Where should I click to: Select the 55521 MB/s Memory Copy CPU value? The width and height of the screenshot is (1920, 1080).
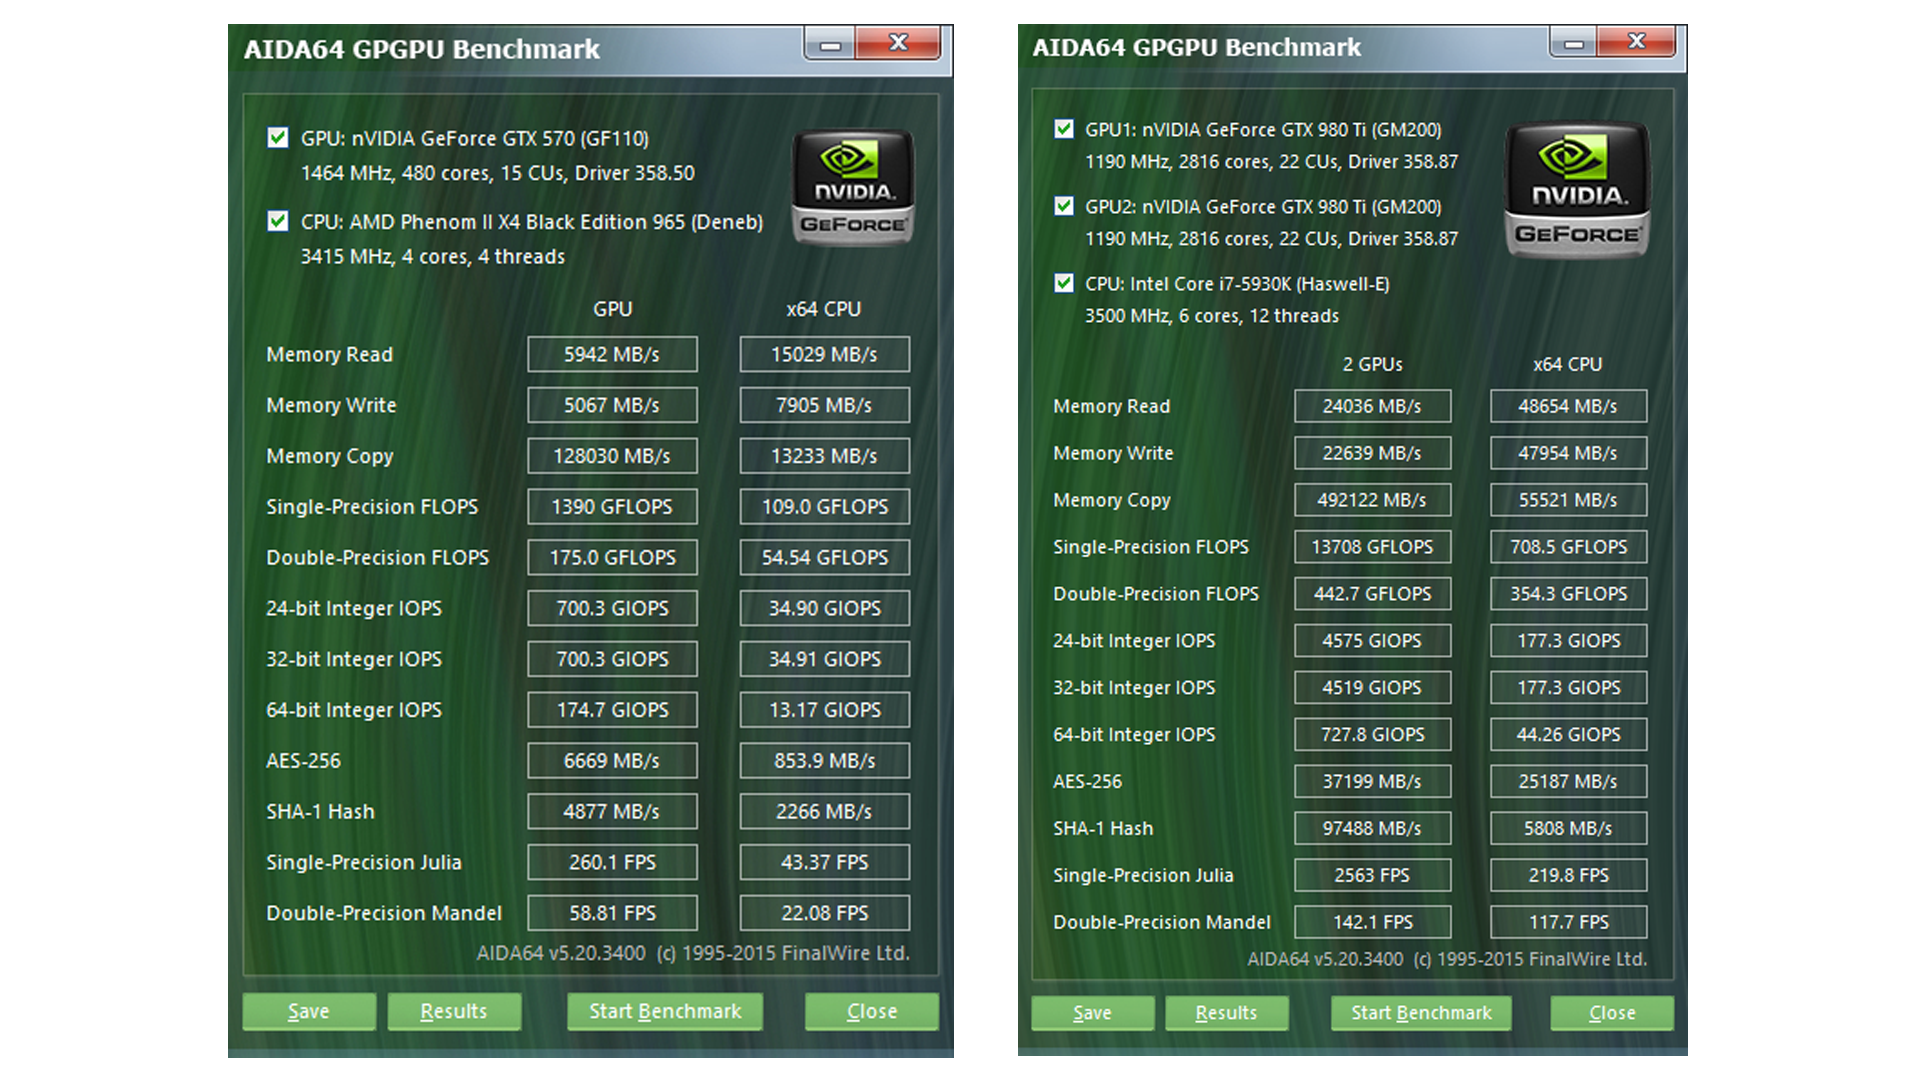1568,500
